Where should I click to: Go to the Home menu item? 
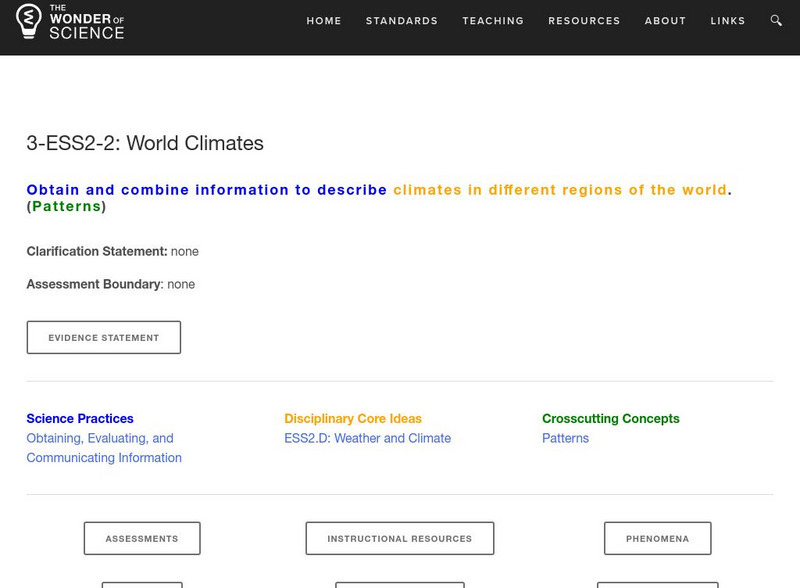click(x=324, y=21)
